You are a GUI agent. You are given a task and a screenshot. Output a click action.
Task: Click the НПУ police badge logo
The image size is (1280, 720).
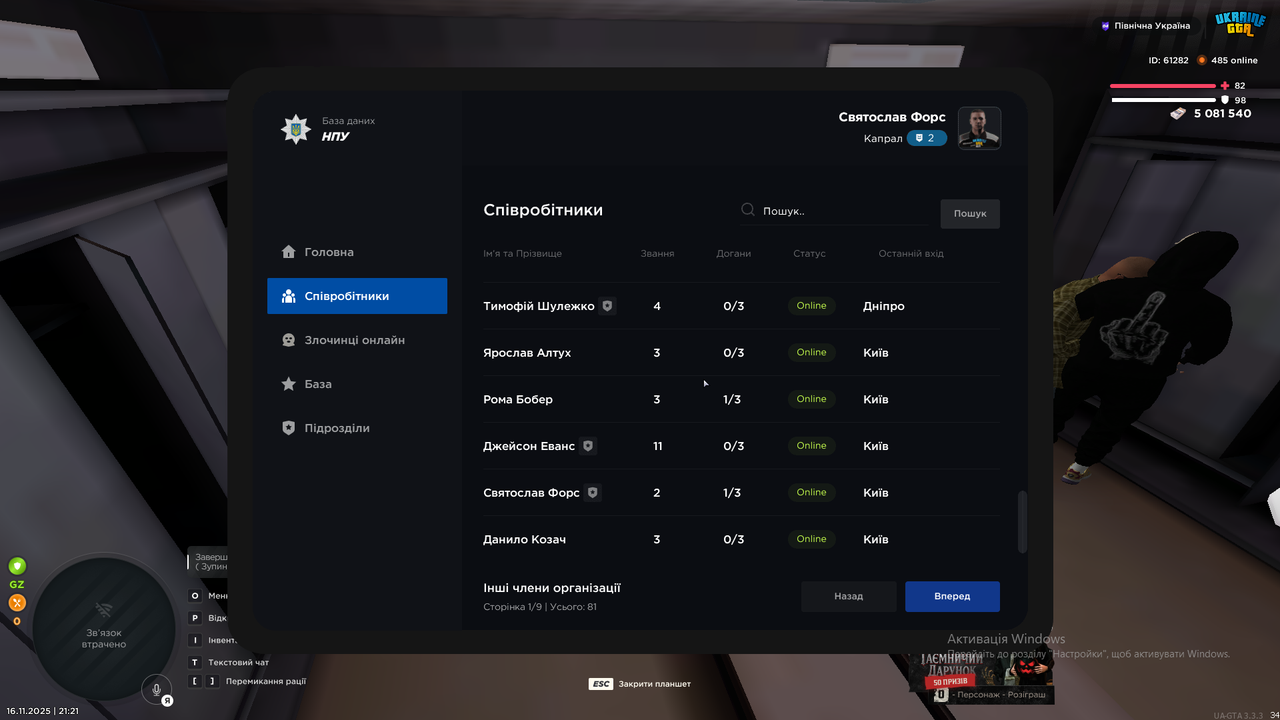[295, 129]
